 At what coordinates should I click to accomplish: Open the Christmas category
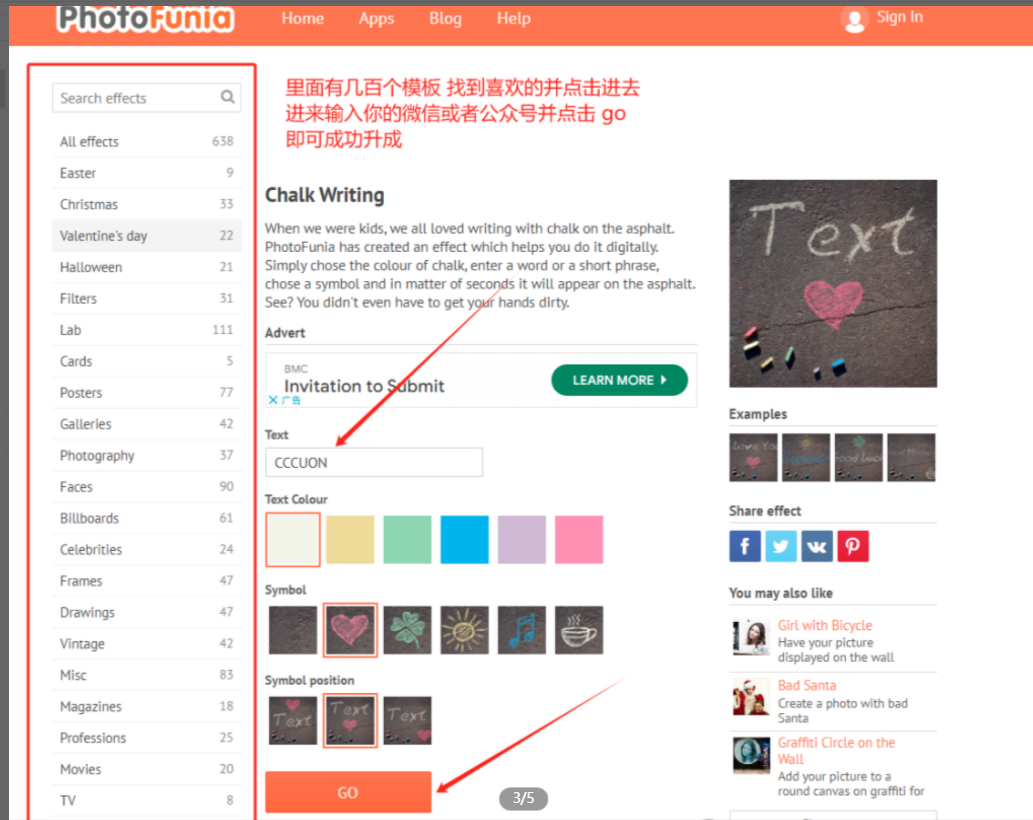click(x=147, y=204)
